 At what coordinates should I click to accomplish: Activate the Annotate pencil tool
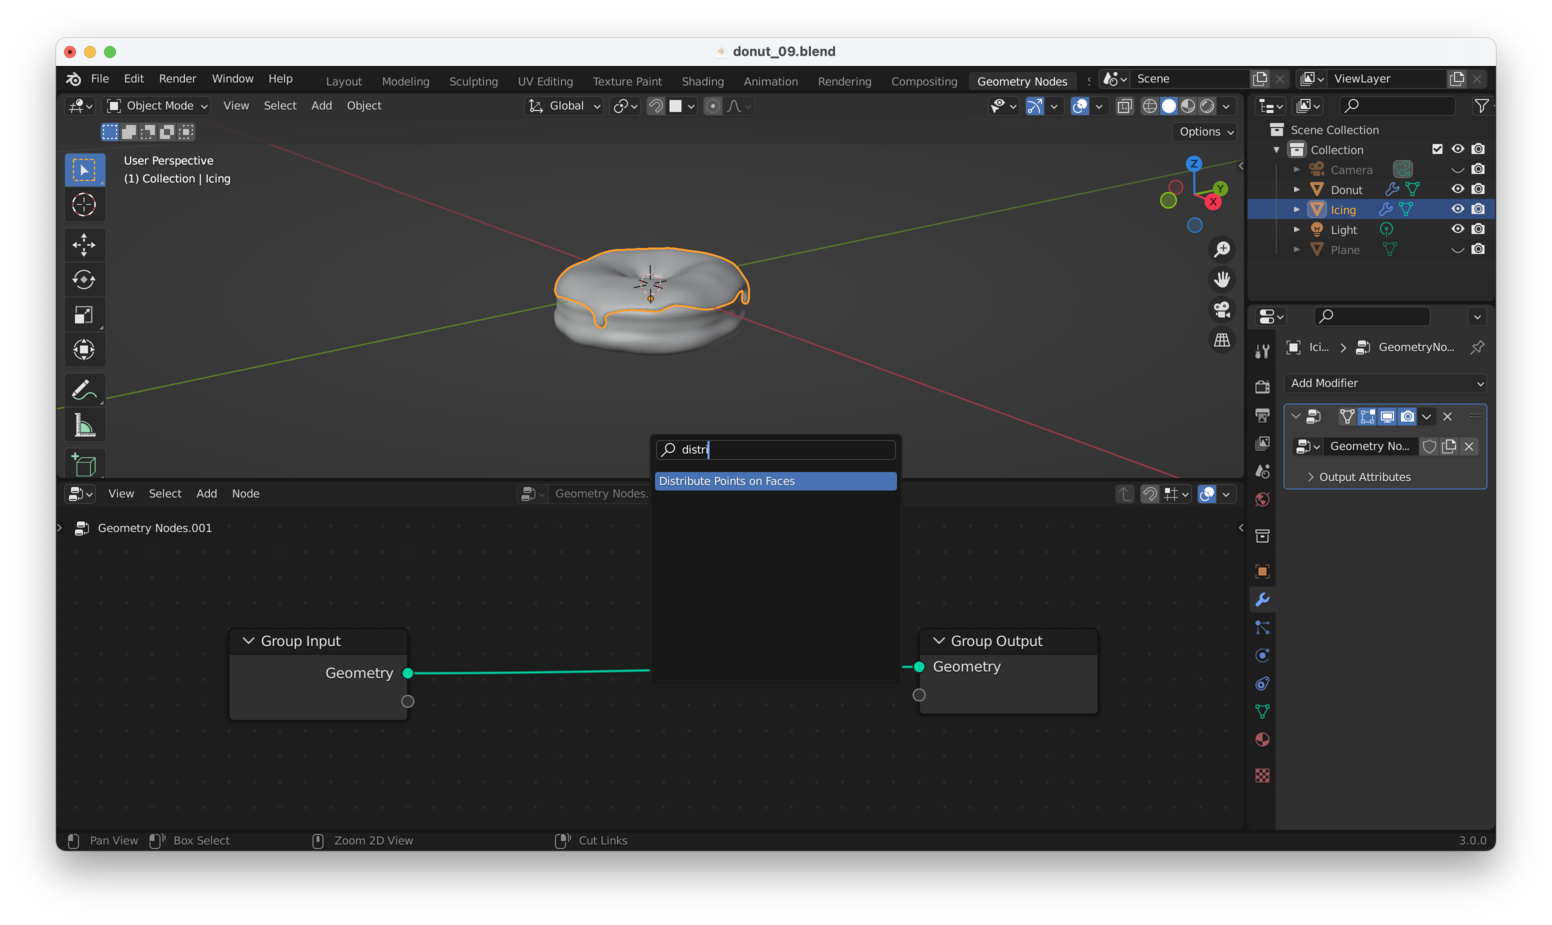[x=84, y=390]
